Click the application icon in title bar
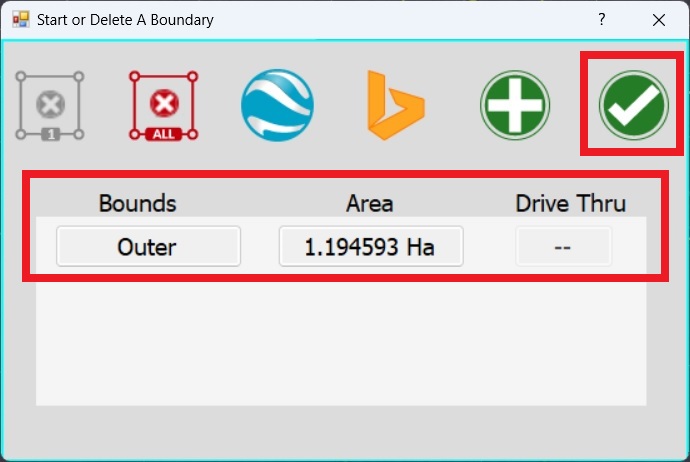Viewport: 690px width, 462px height. pyautogui.click(x=21, y=19)
